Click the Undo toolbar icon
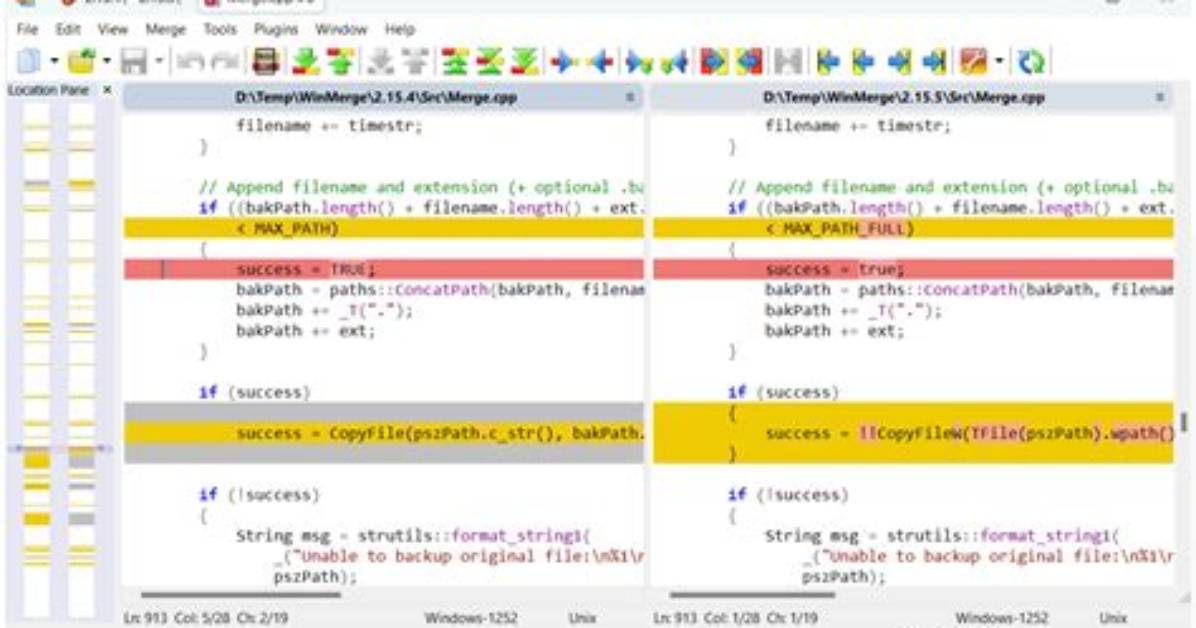Screen dimensions: 1196x628 tap(190, 61)
